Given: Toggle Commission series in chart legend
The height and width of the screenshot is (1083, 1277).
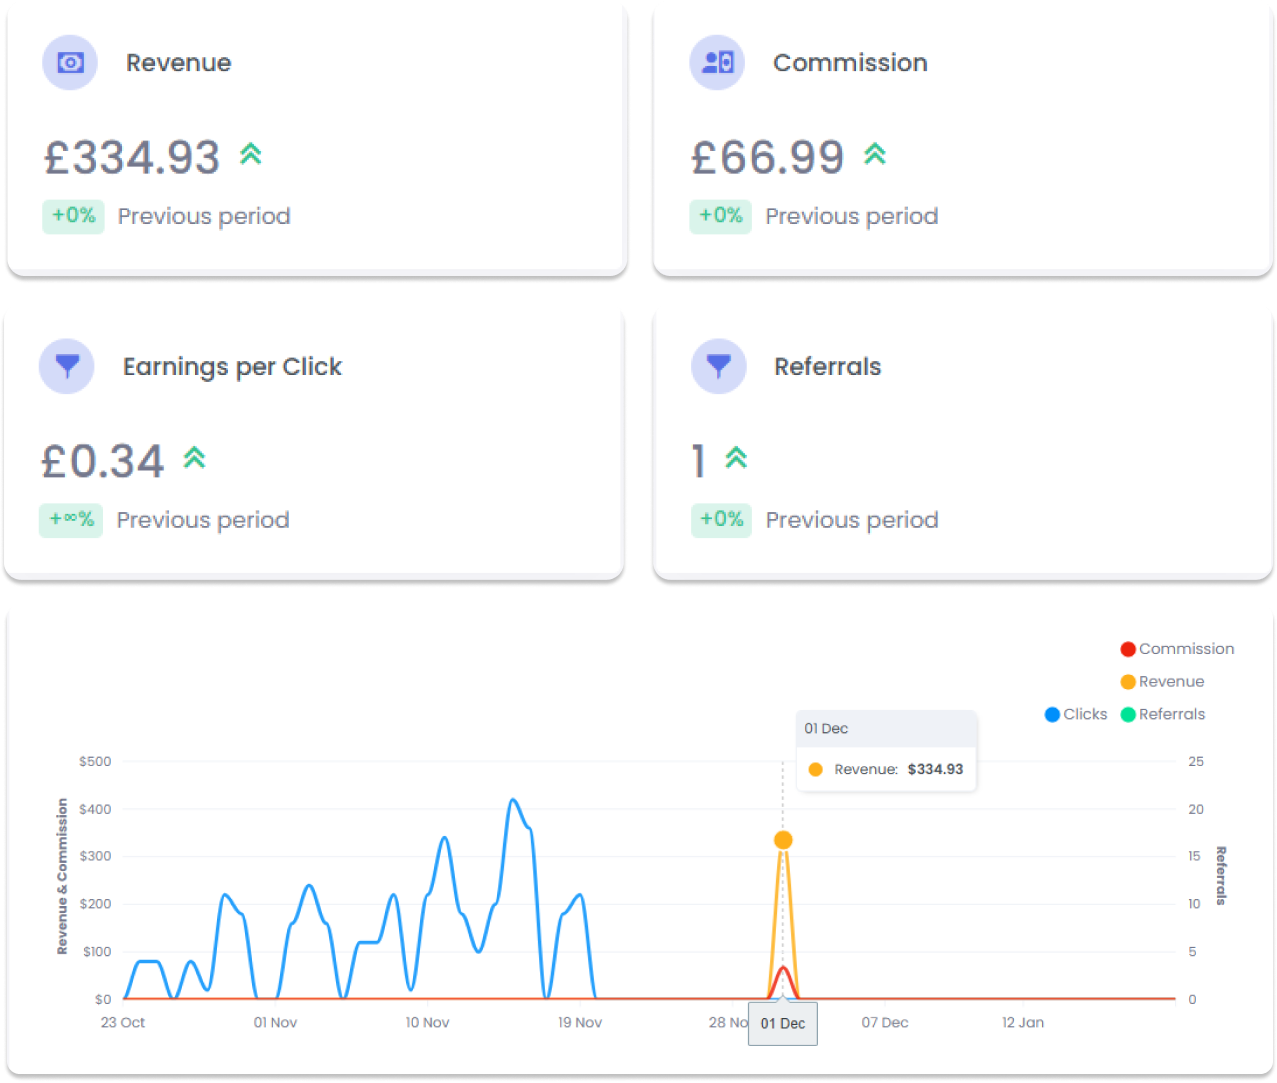Looking at the screenshot, I should (1177, 649).
